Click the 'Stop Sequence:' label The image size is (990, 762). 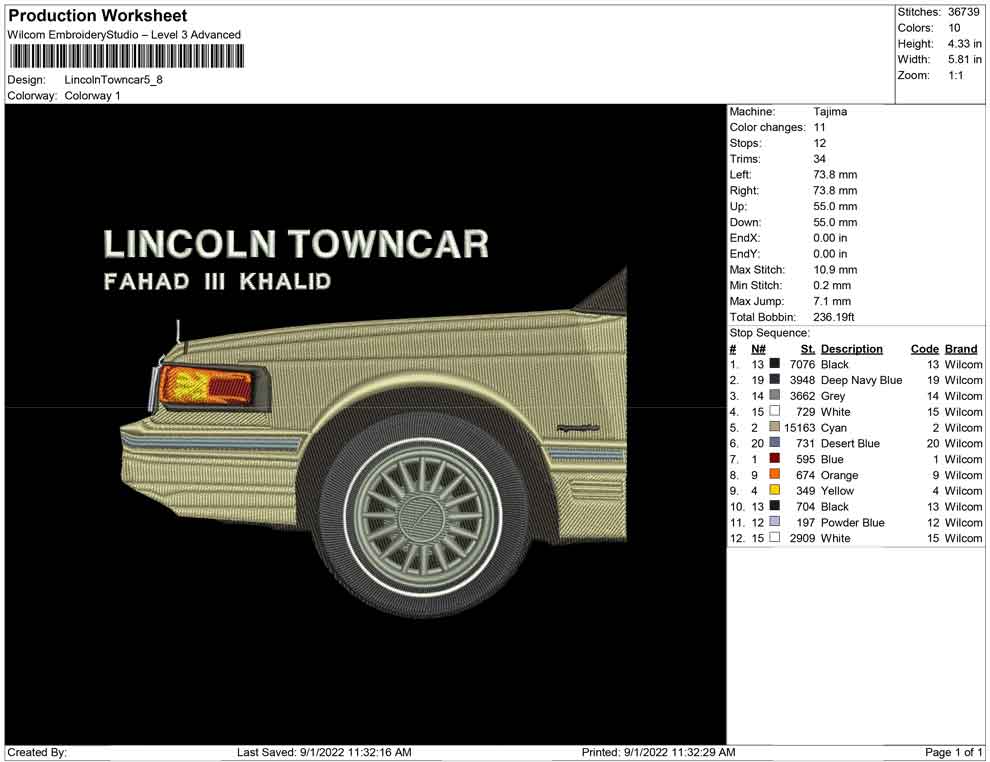769,333
